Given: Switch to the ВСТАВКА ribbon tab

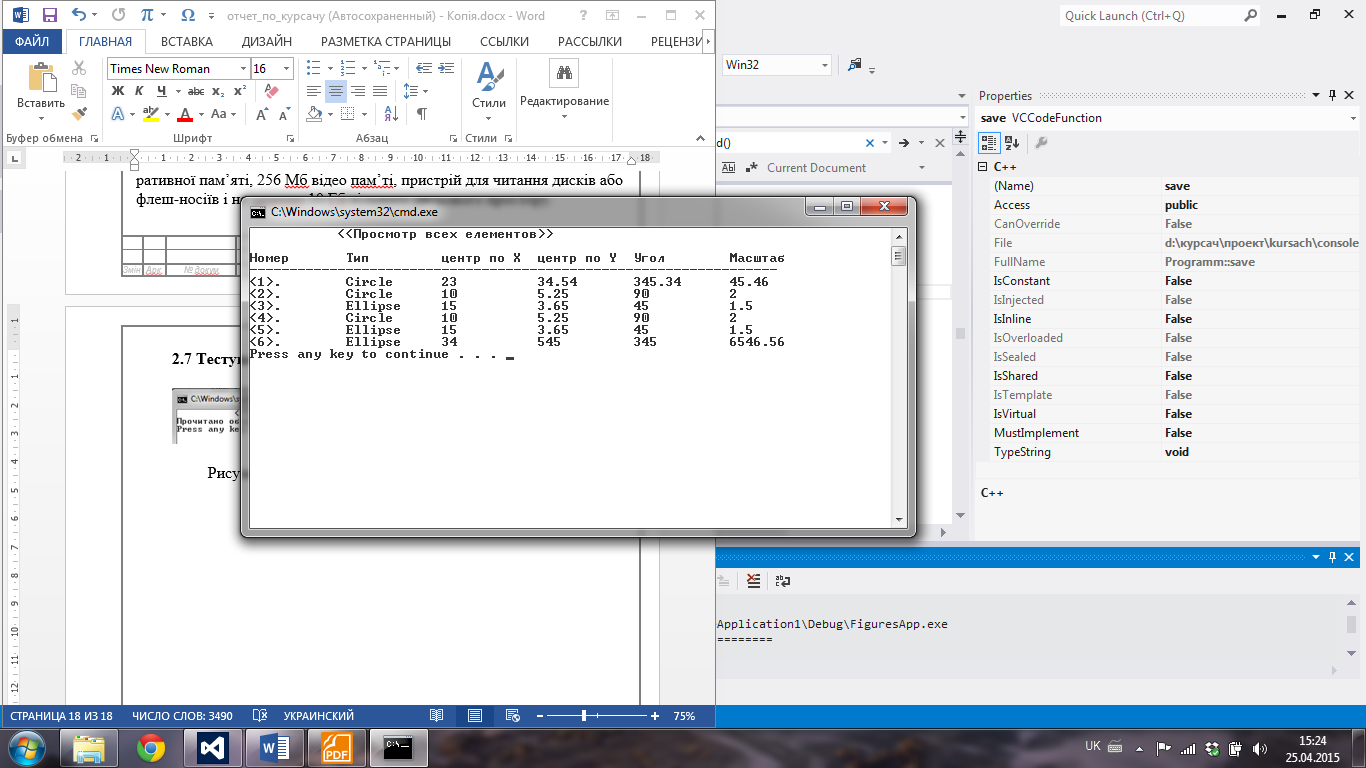Looking at the screenshot, I should (x=187, y=41).
